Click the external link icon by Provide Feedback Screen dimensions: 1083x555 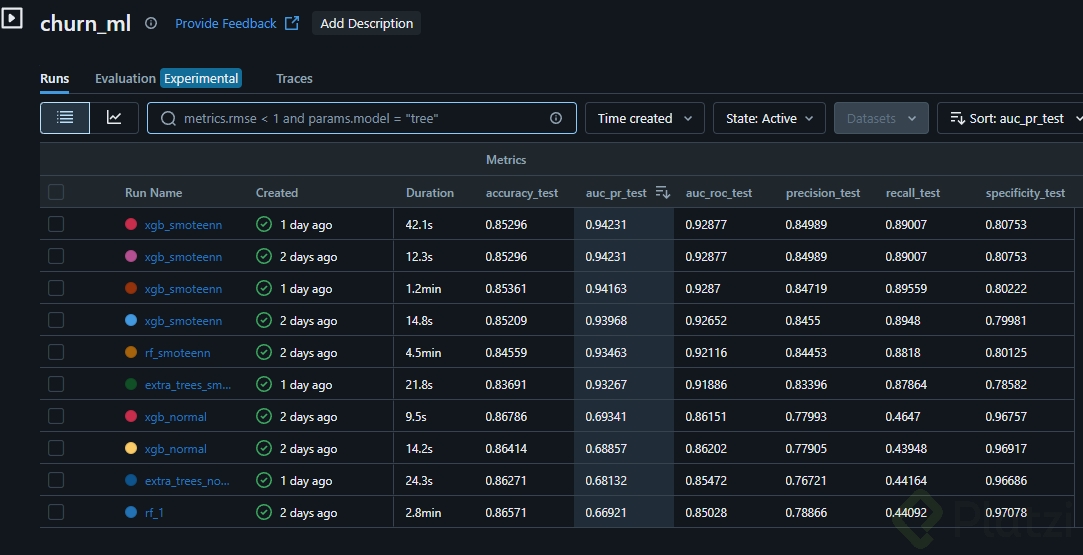(x=292, y=23)
